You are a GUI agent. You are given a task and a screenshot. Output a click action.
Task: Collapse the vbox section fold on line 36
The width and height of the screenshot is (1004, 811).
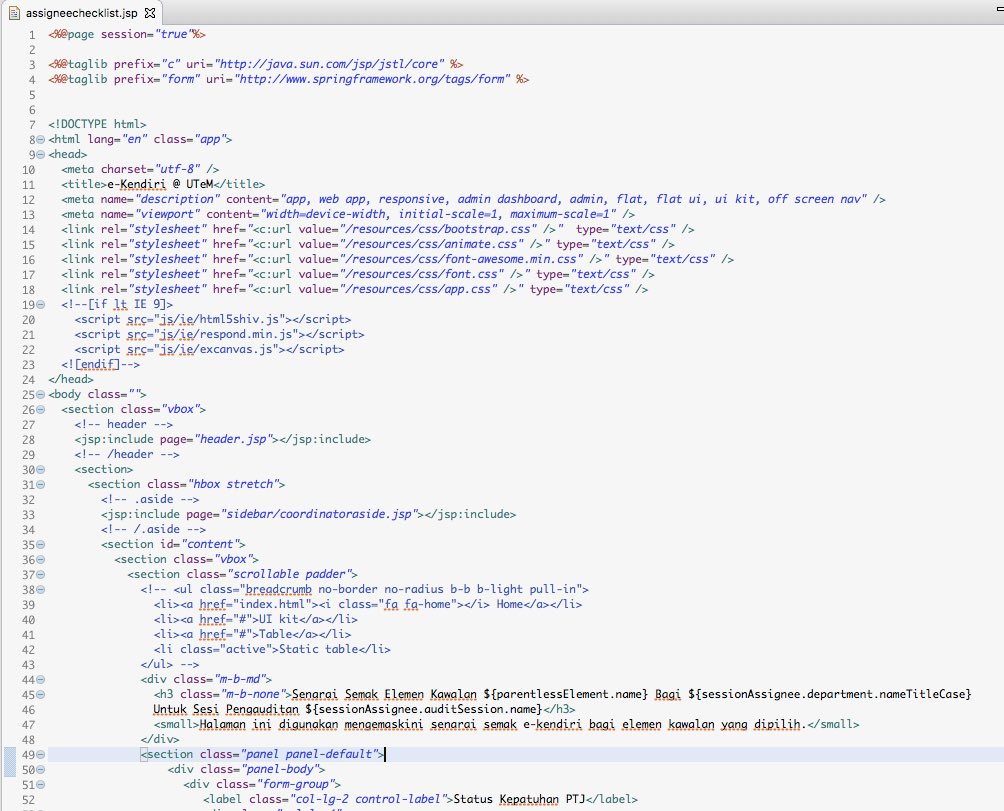pyautogui.click(x=41, y=559)
